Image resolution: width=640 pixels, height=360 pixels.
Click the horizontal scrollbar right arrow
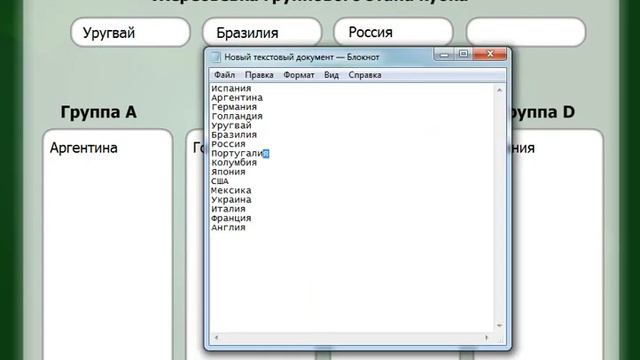point(486,338)
